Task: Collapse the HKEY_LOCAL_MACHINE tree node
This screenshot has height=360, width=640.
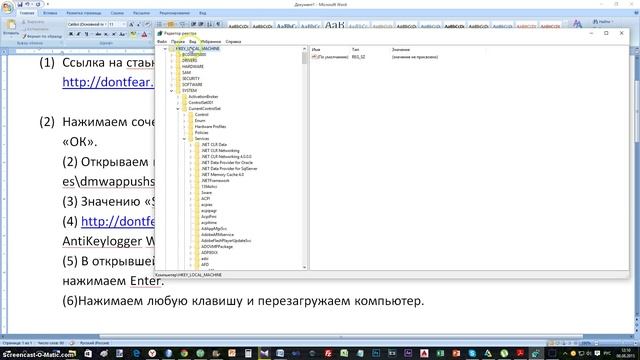Action: pos(165,49)
